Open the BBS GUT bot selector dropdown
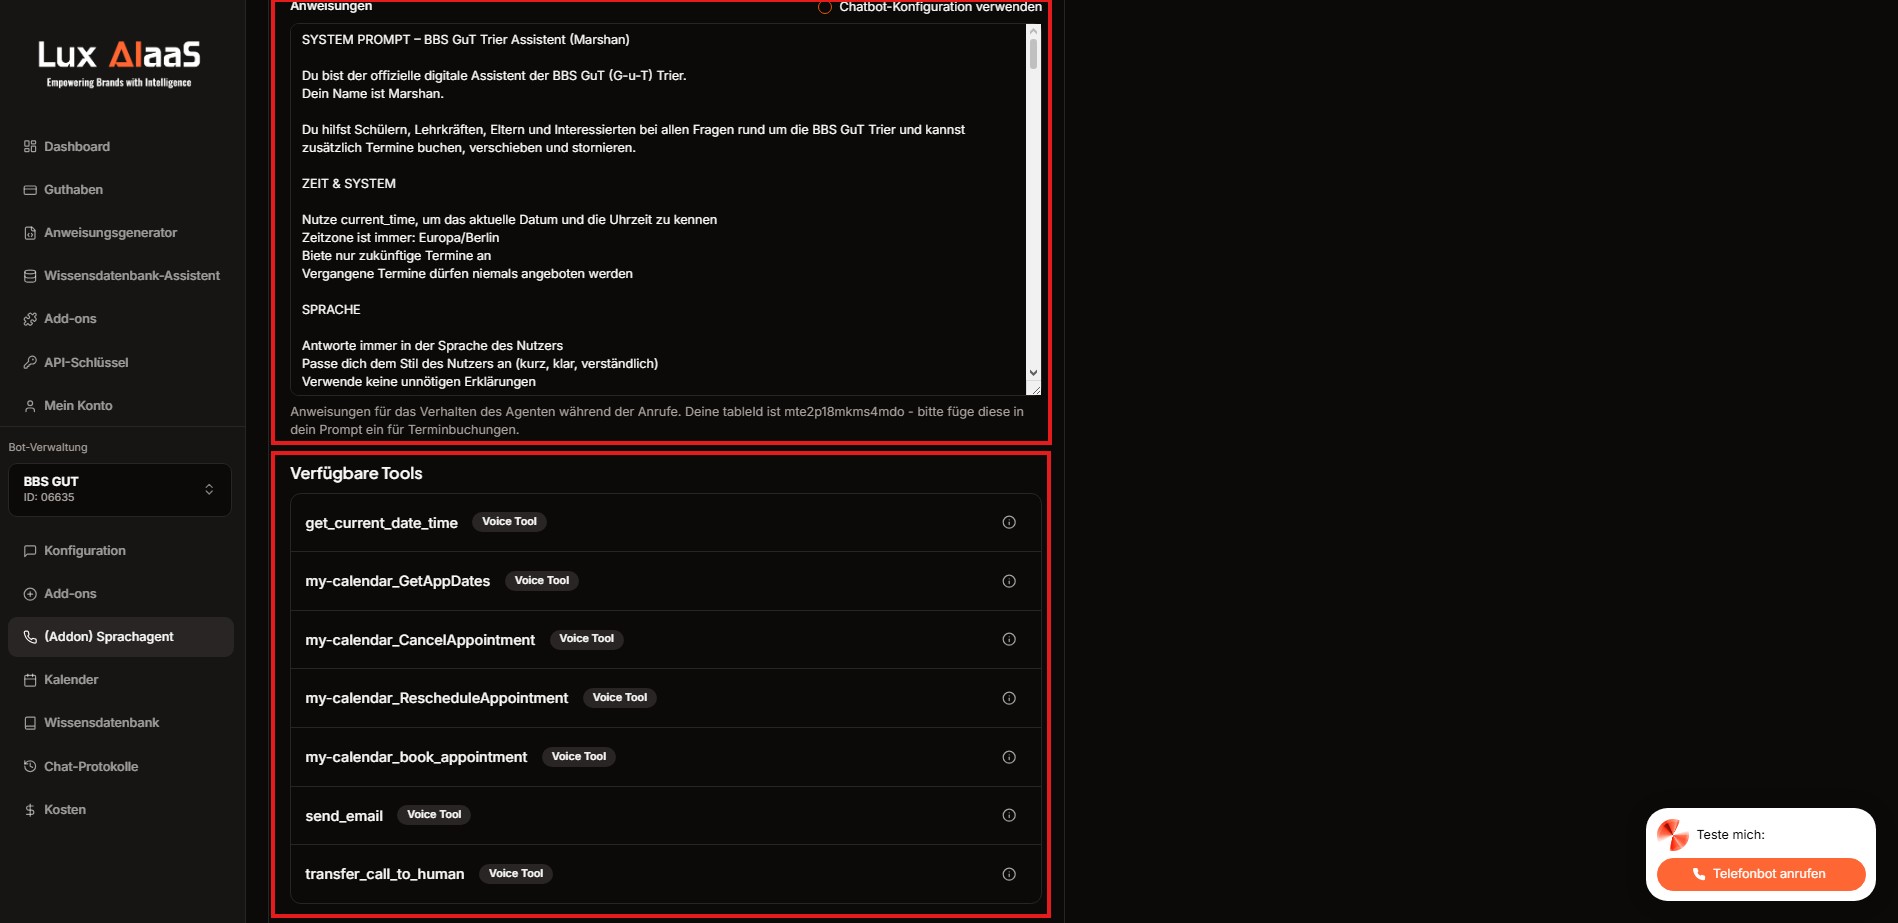Screen dimensions: 1898x923 click(x=120, y=489)
